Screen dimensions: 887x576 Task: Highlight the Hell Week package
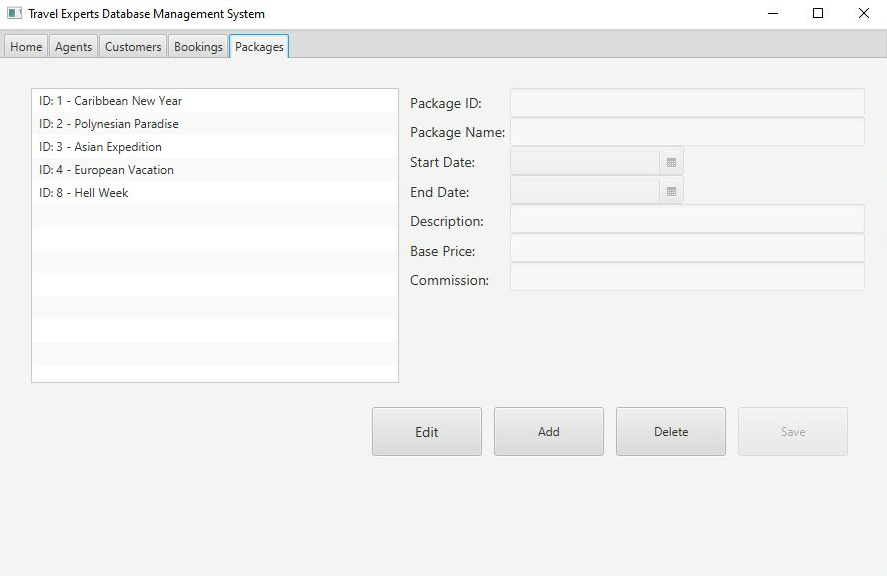coord(84,193)
